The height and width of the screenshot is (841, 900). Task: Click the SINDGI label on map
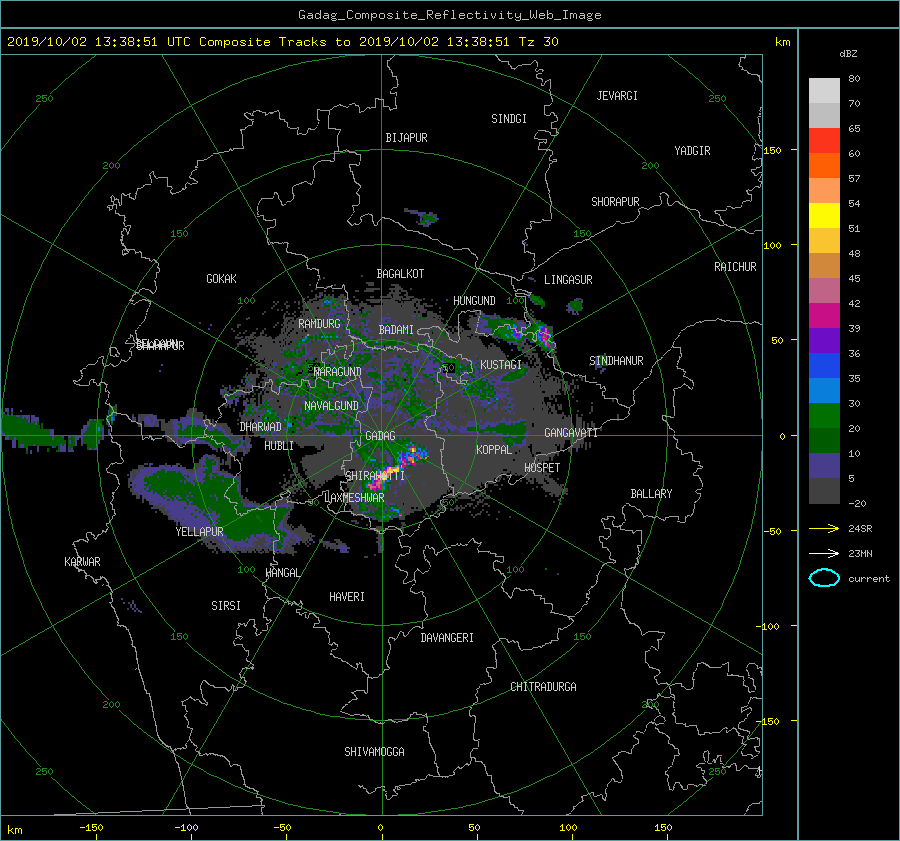pos(509,119)
